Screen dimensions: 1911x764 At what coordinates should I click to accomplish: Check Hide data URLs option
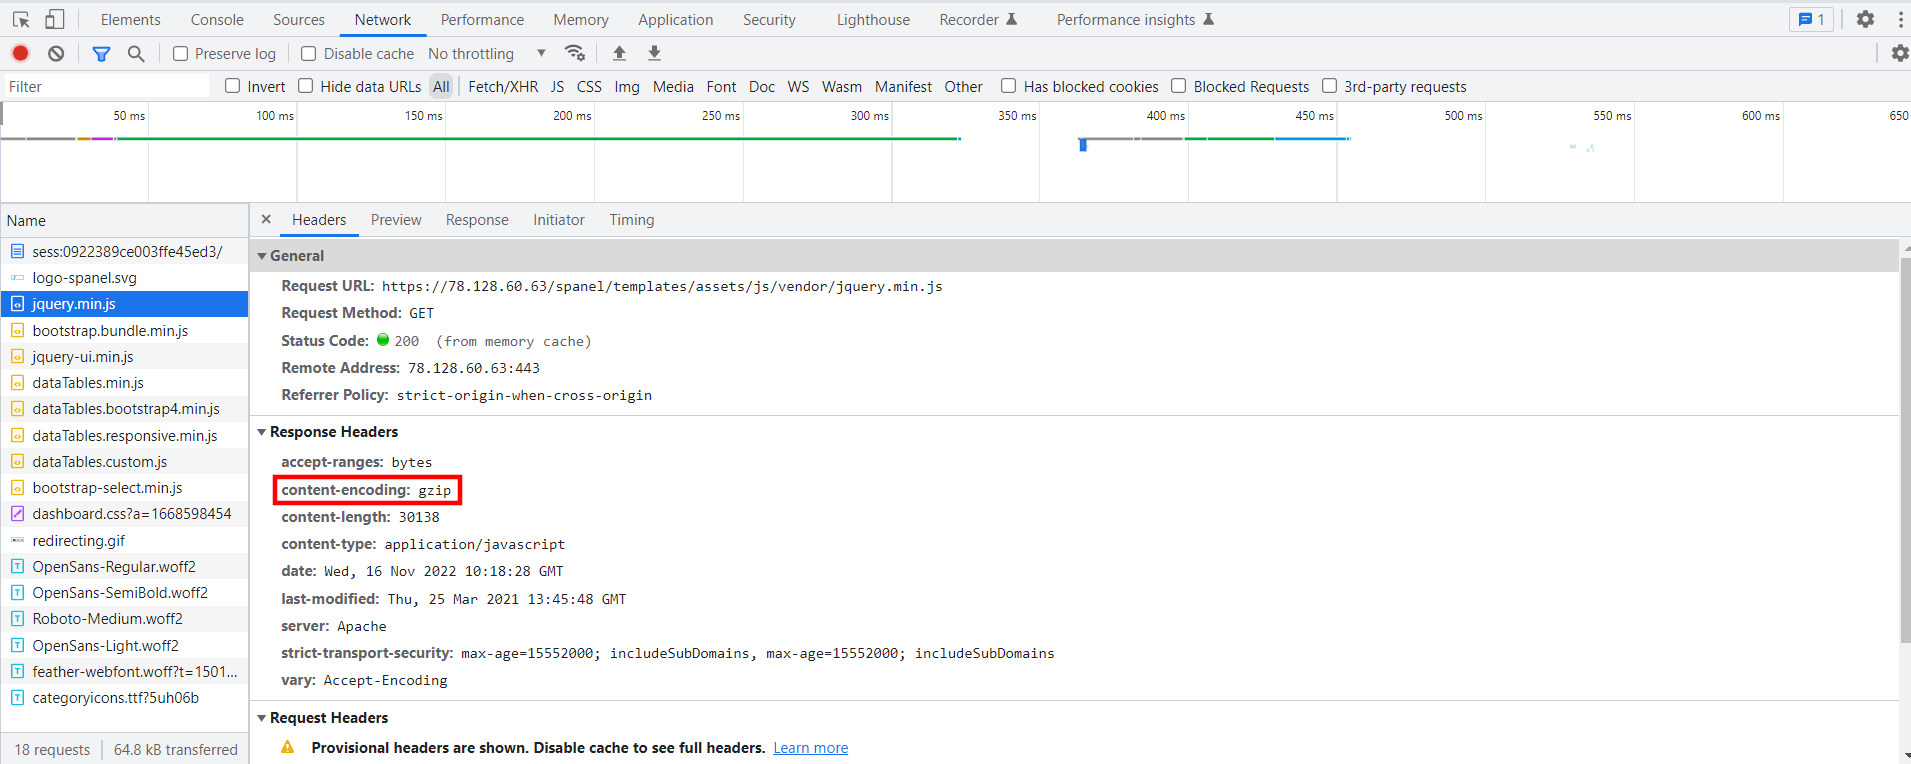[x=306, y=86]
